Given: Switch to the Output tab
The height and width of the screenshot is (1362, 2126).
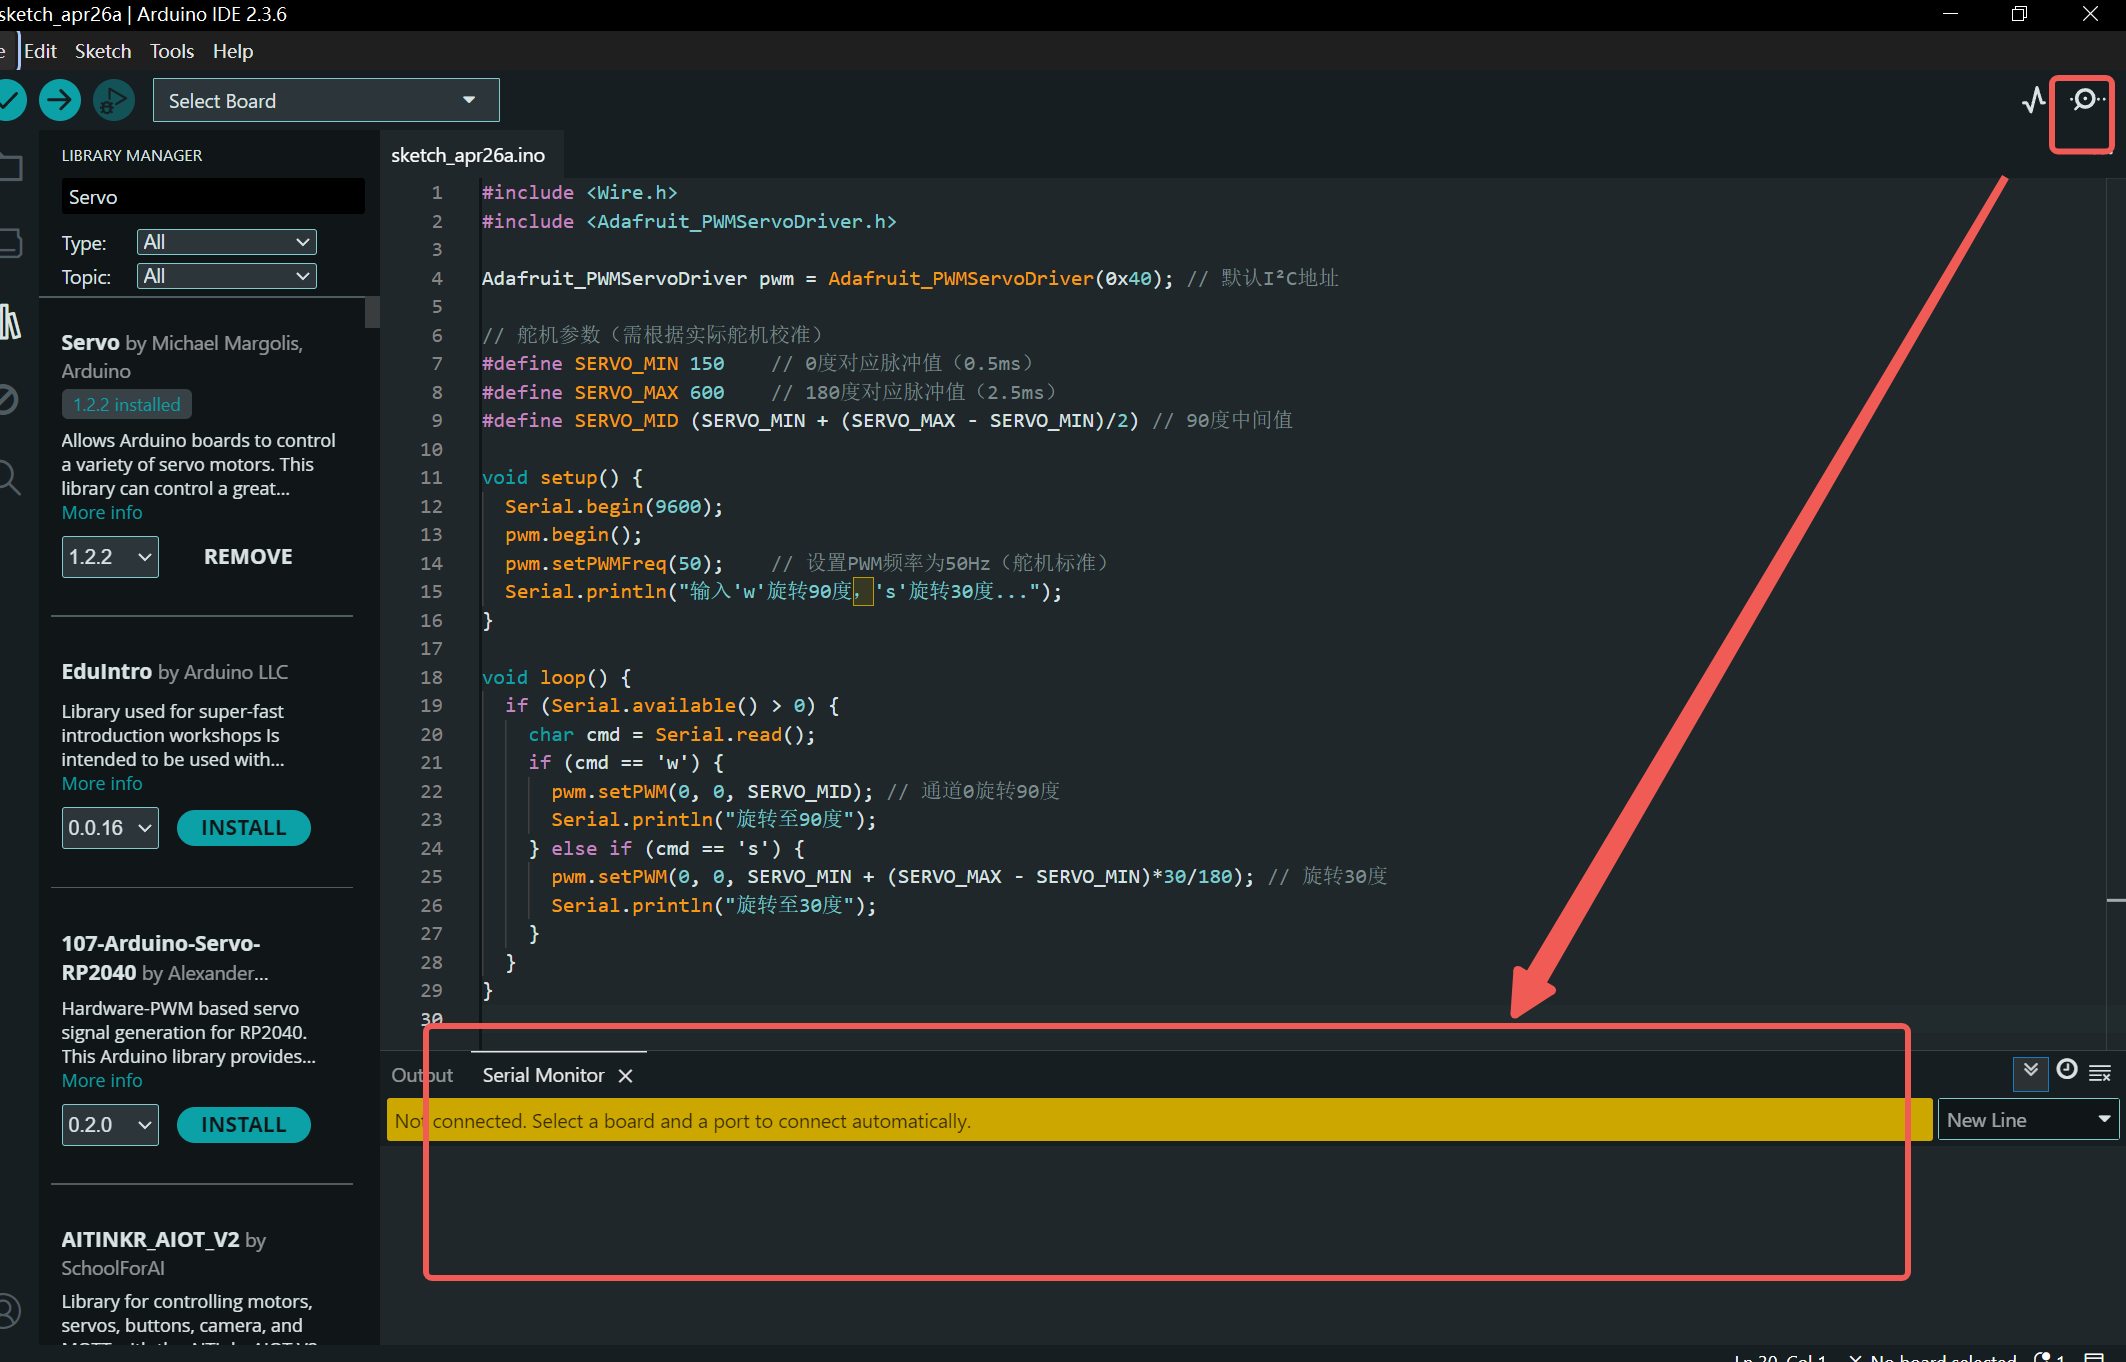Looking at the screenshot, I should (x=421, y=1075).
